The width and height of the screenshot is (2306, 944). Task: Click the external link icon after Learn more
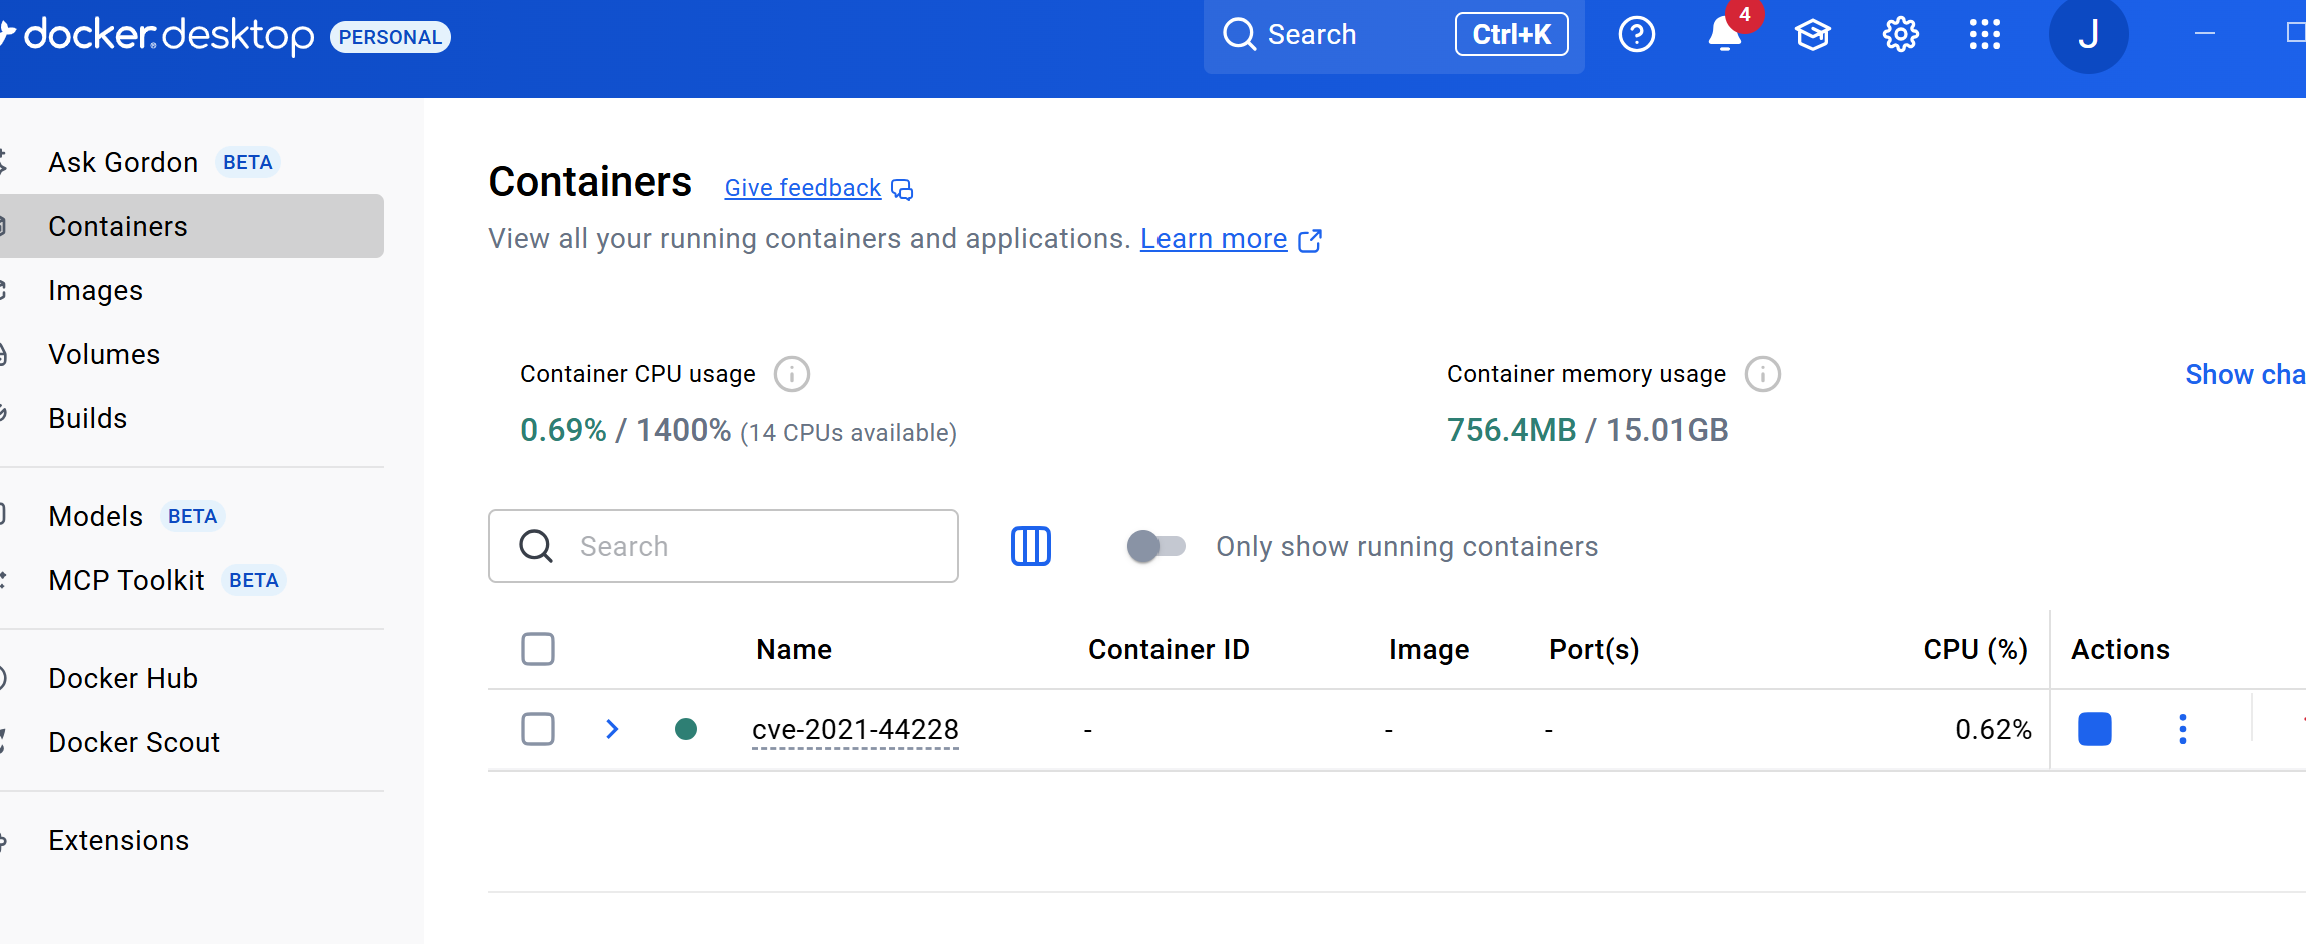click(1310, 240)
